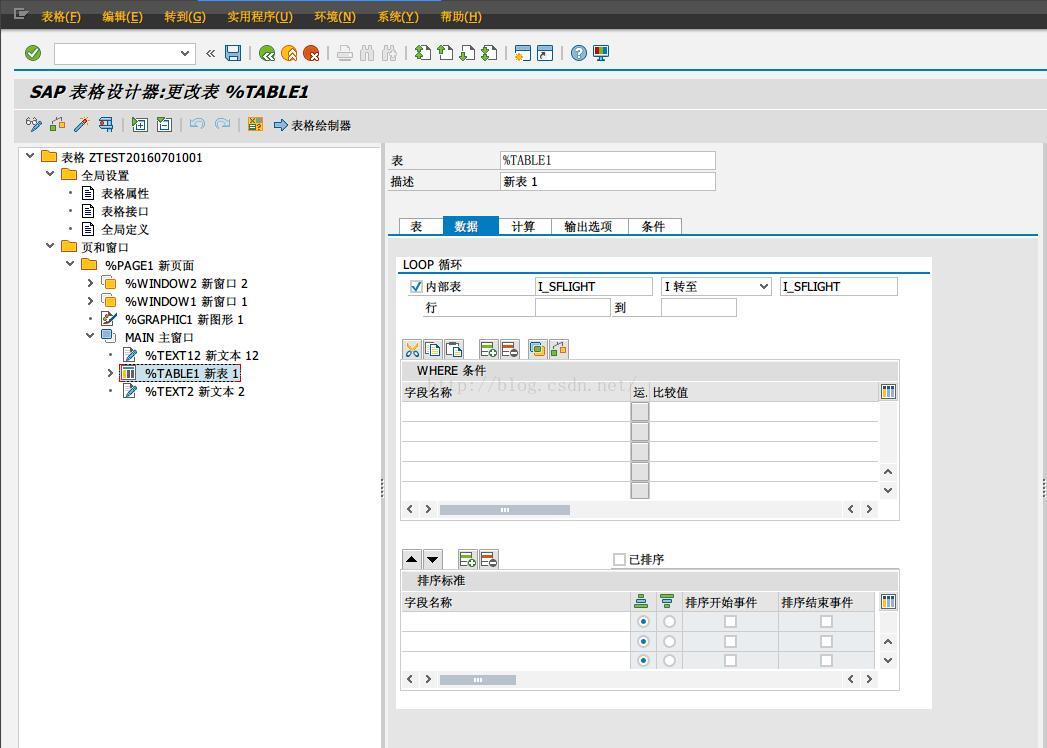Click the Activate magic wand icon

(81, 124)
